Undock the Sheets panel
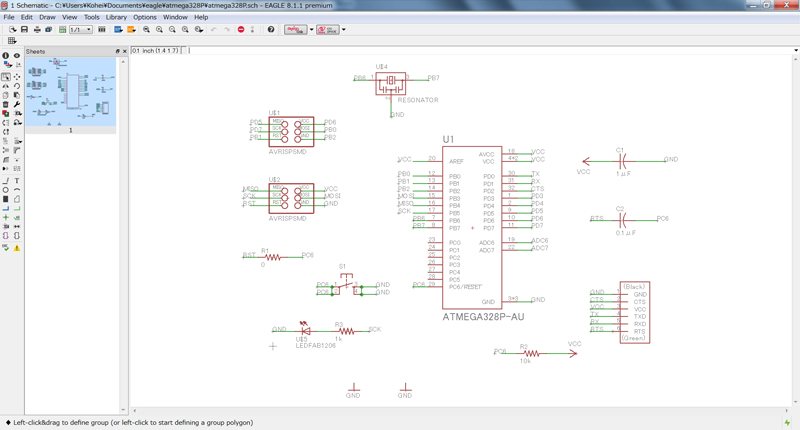This screenshot has height=430, width=800. (x=117, y=51)
